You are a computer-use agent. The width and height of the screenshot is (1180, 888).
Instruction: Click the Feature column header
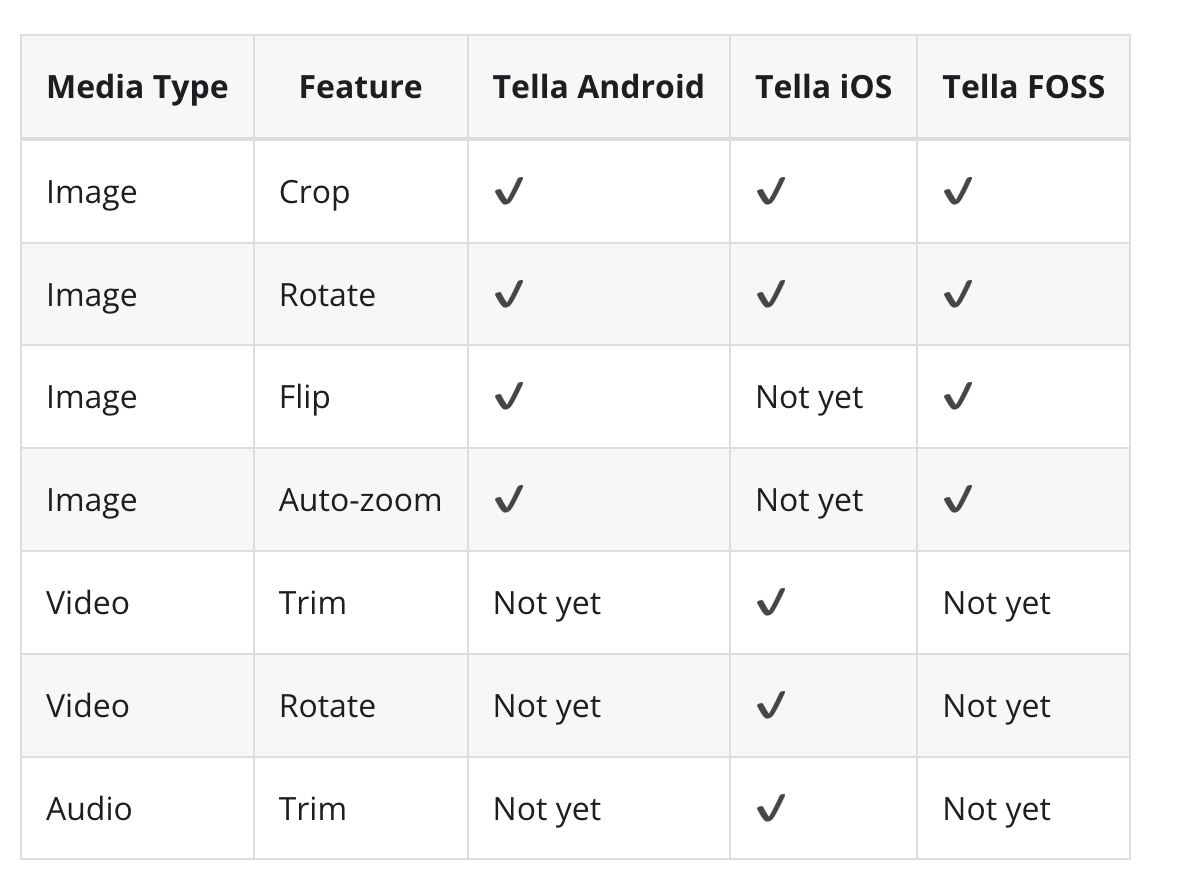(x=360, y=87)
